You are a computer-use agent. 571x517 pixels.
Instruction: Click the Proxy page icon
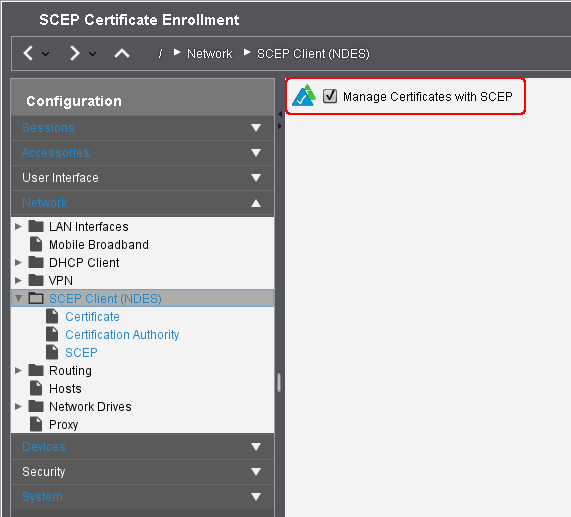[x=36, y=424]
